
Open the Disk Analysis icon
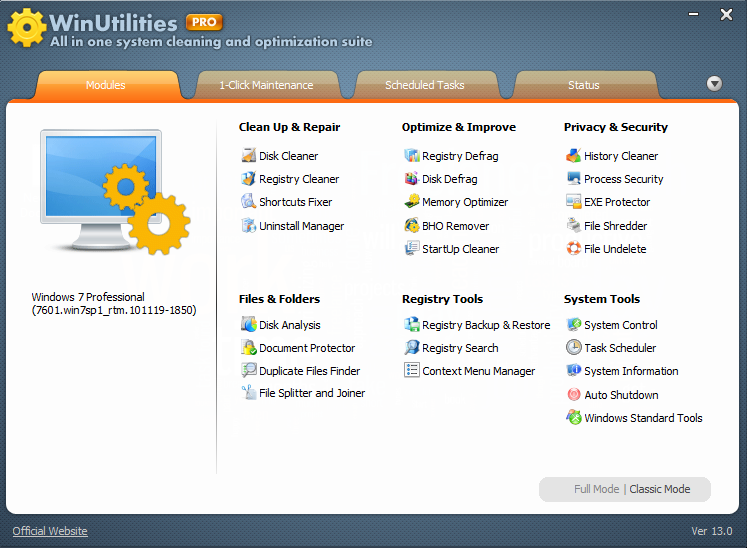(x=249, y=325)
